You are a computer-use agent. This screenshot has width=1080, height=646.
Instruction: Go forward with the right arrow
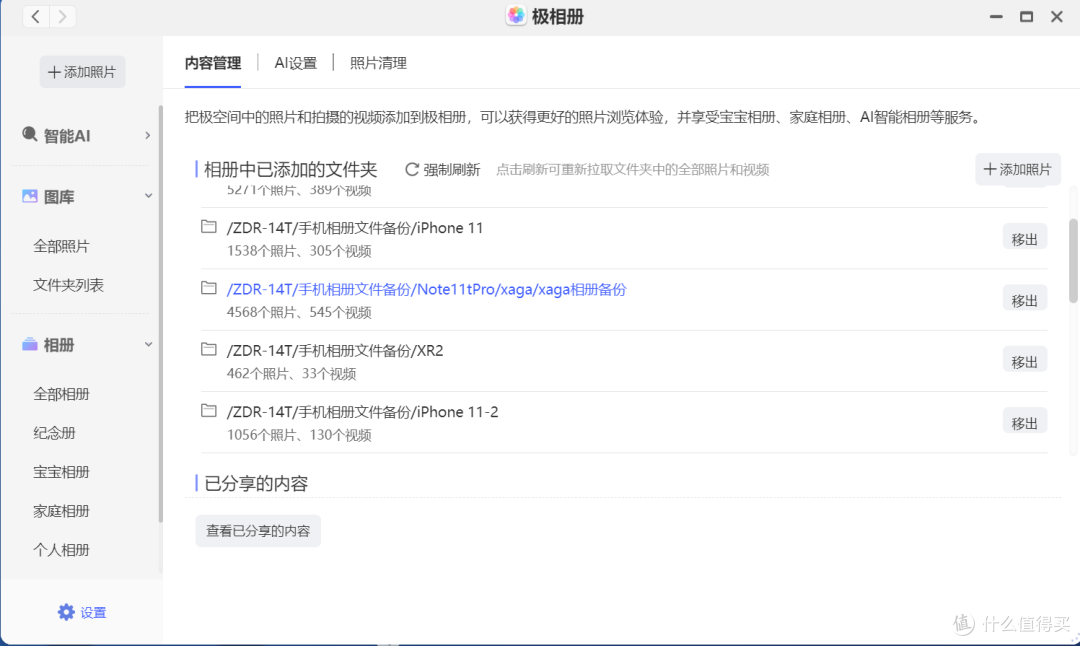point(62,17)
